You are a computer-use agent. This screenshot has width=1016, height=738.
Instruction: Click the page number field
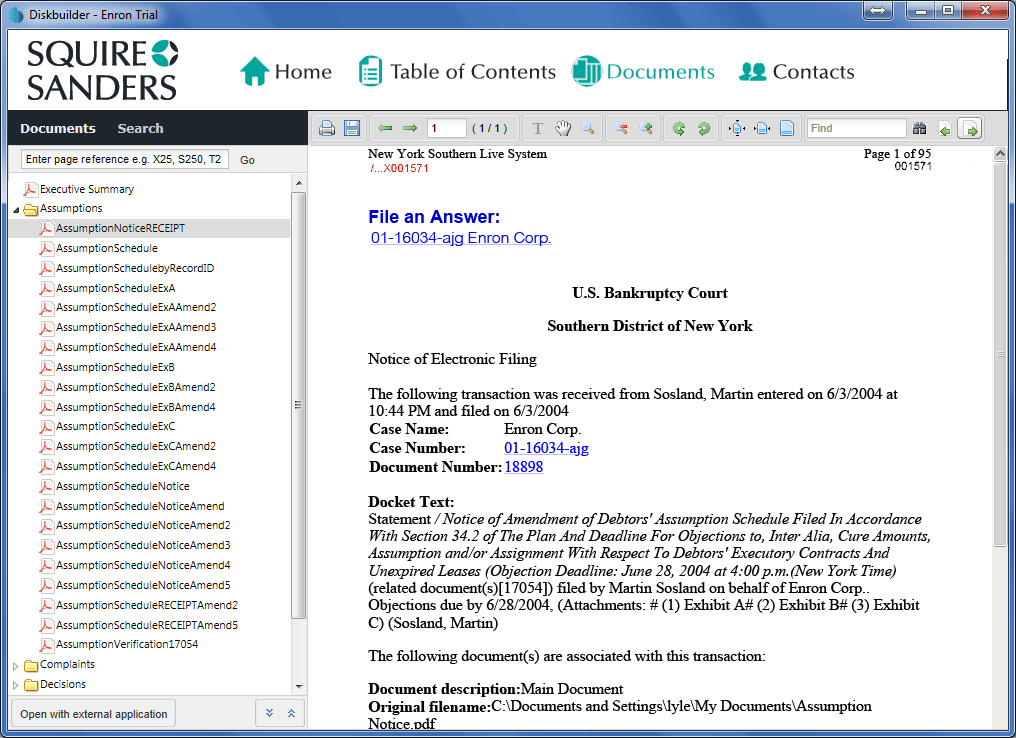(446, 128)
